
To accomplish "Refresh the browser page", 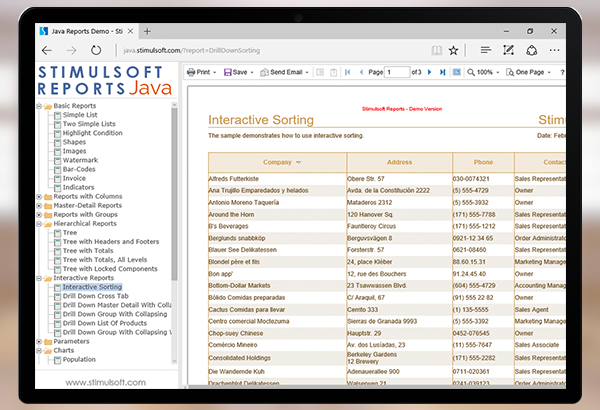I will click(100, 50).
